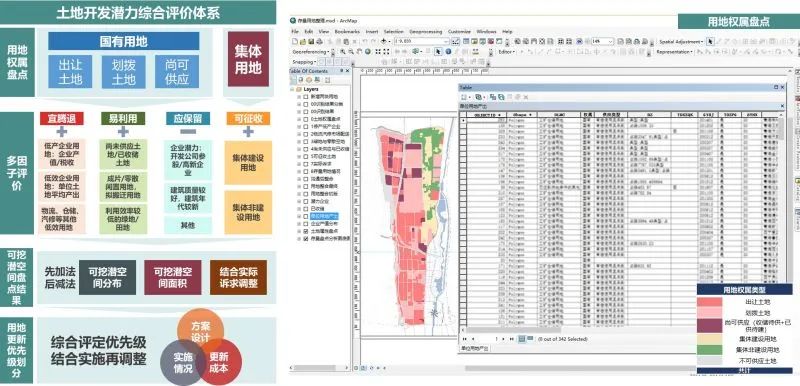Click the Editor Toolbar icon beside scale box

[456, 41]
